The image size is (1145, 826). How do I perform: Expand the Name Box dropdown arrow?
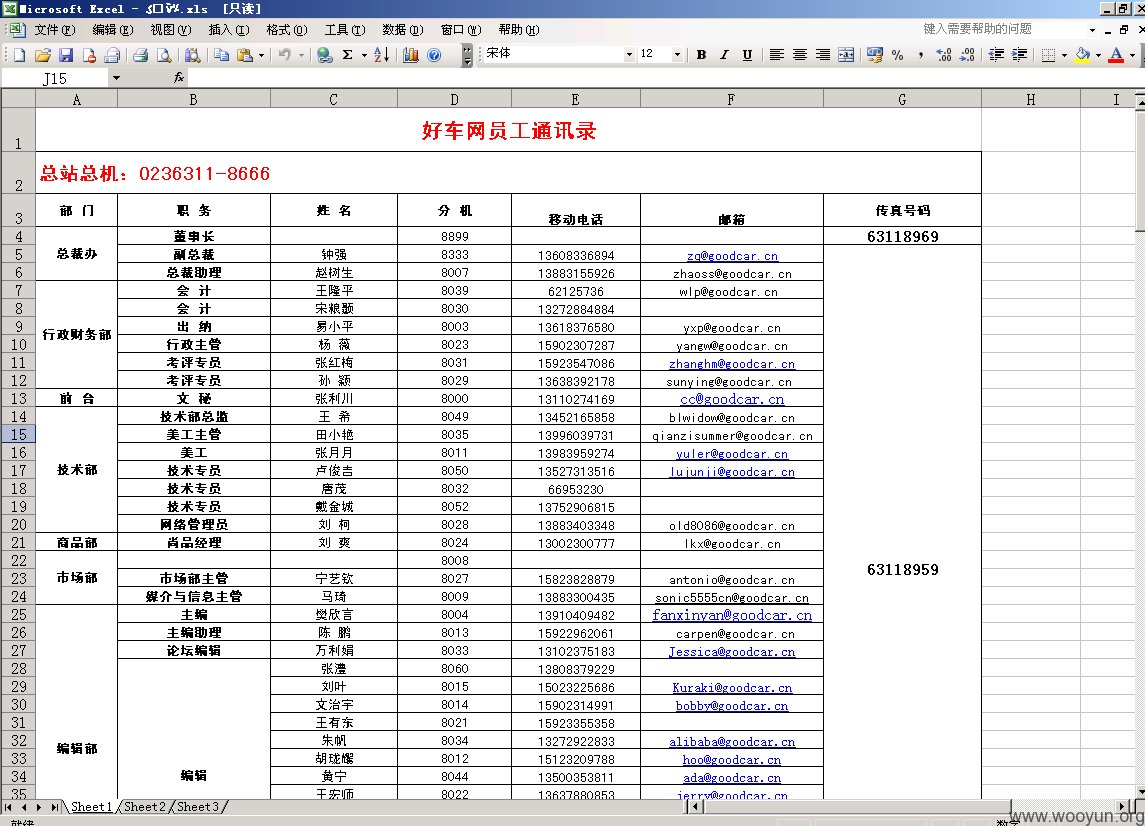(115, 77)
